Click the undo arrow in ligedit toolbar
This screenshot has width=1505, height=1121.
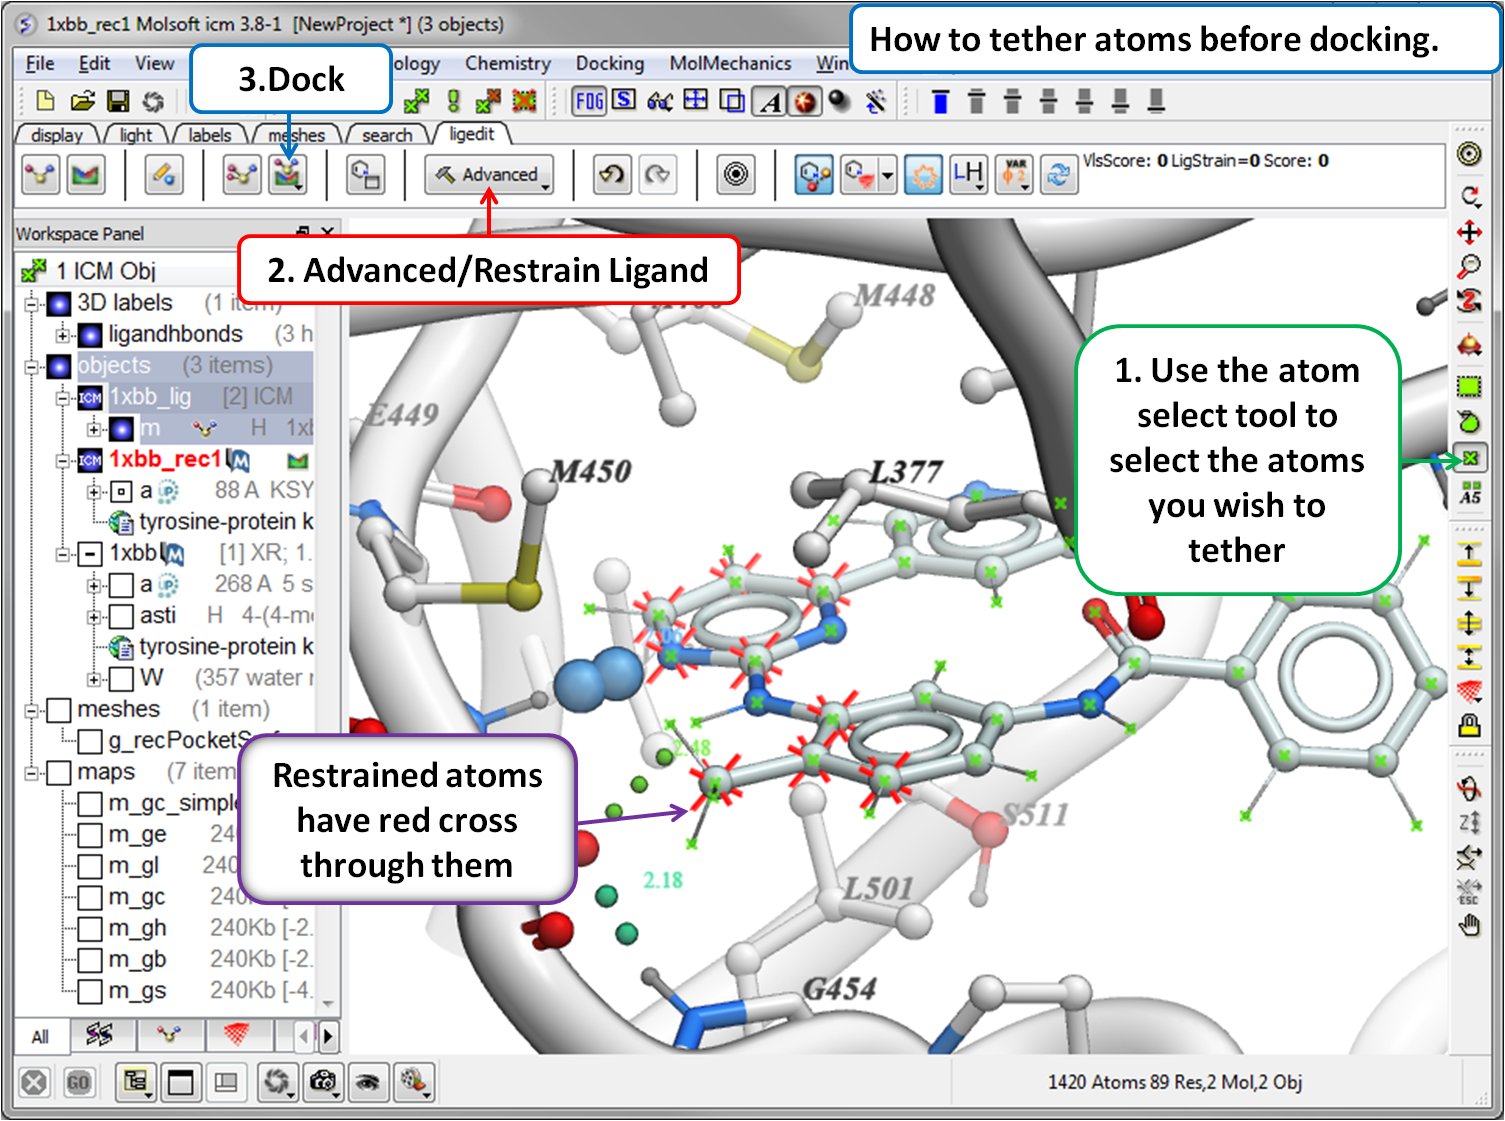click(611, 176)
